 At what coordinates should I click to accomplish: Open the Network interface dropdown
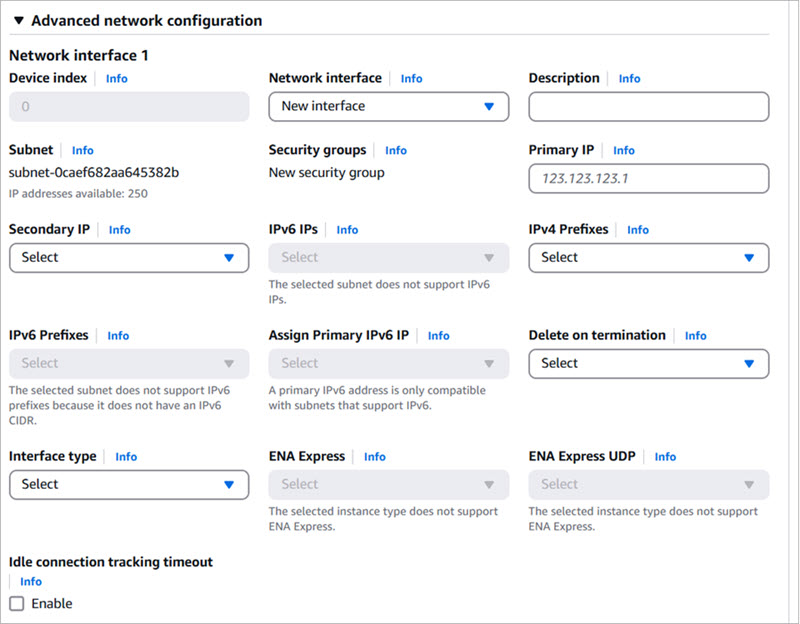point(389,106)
